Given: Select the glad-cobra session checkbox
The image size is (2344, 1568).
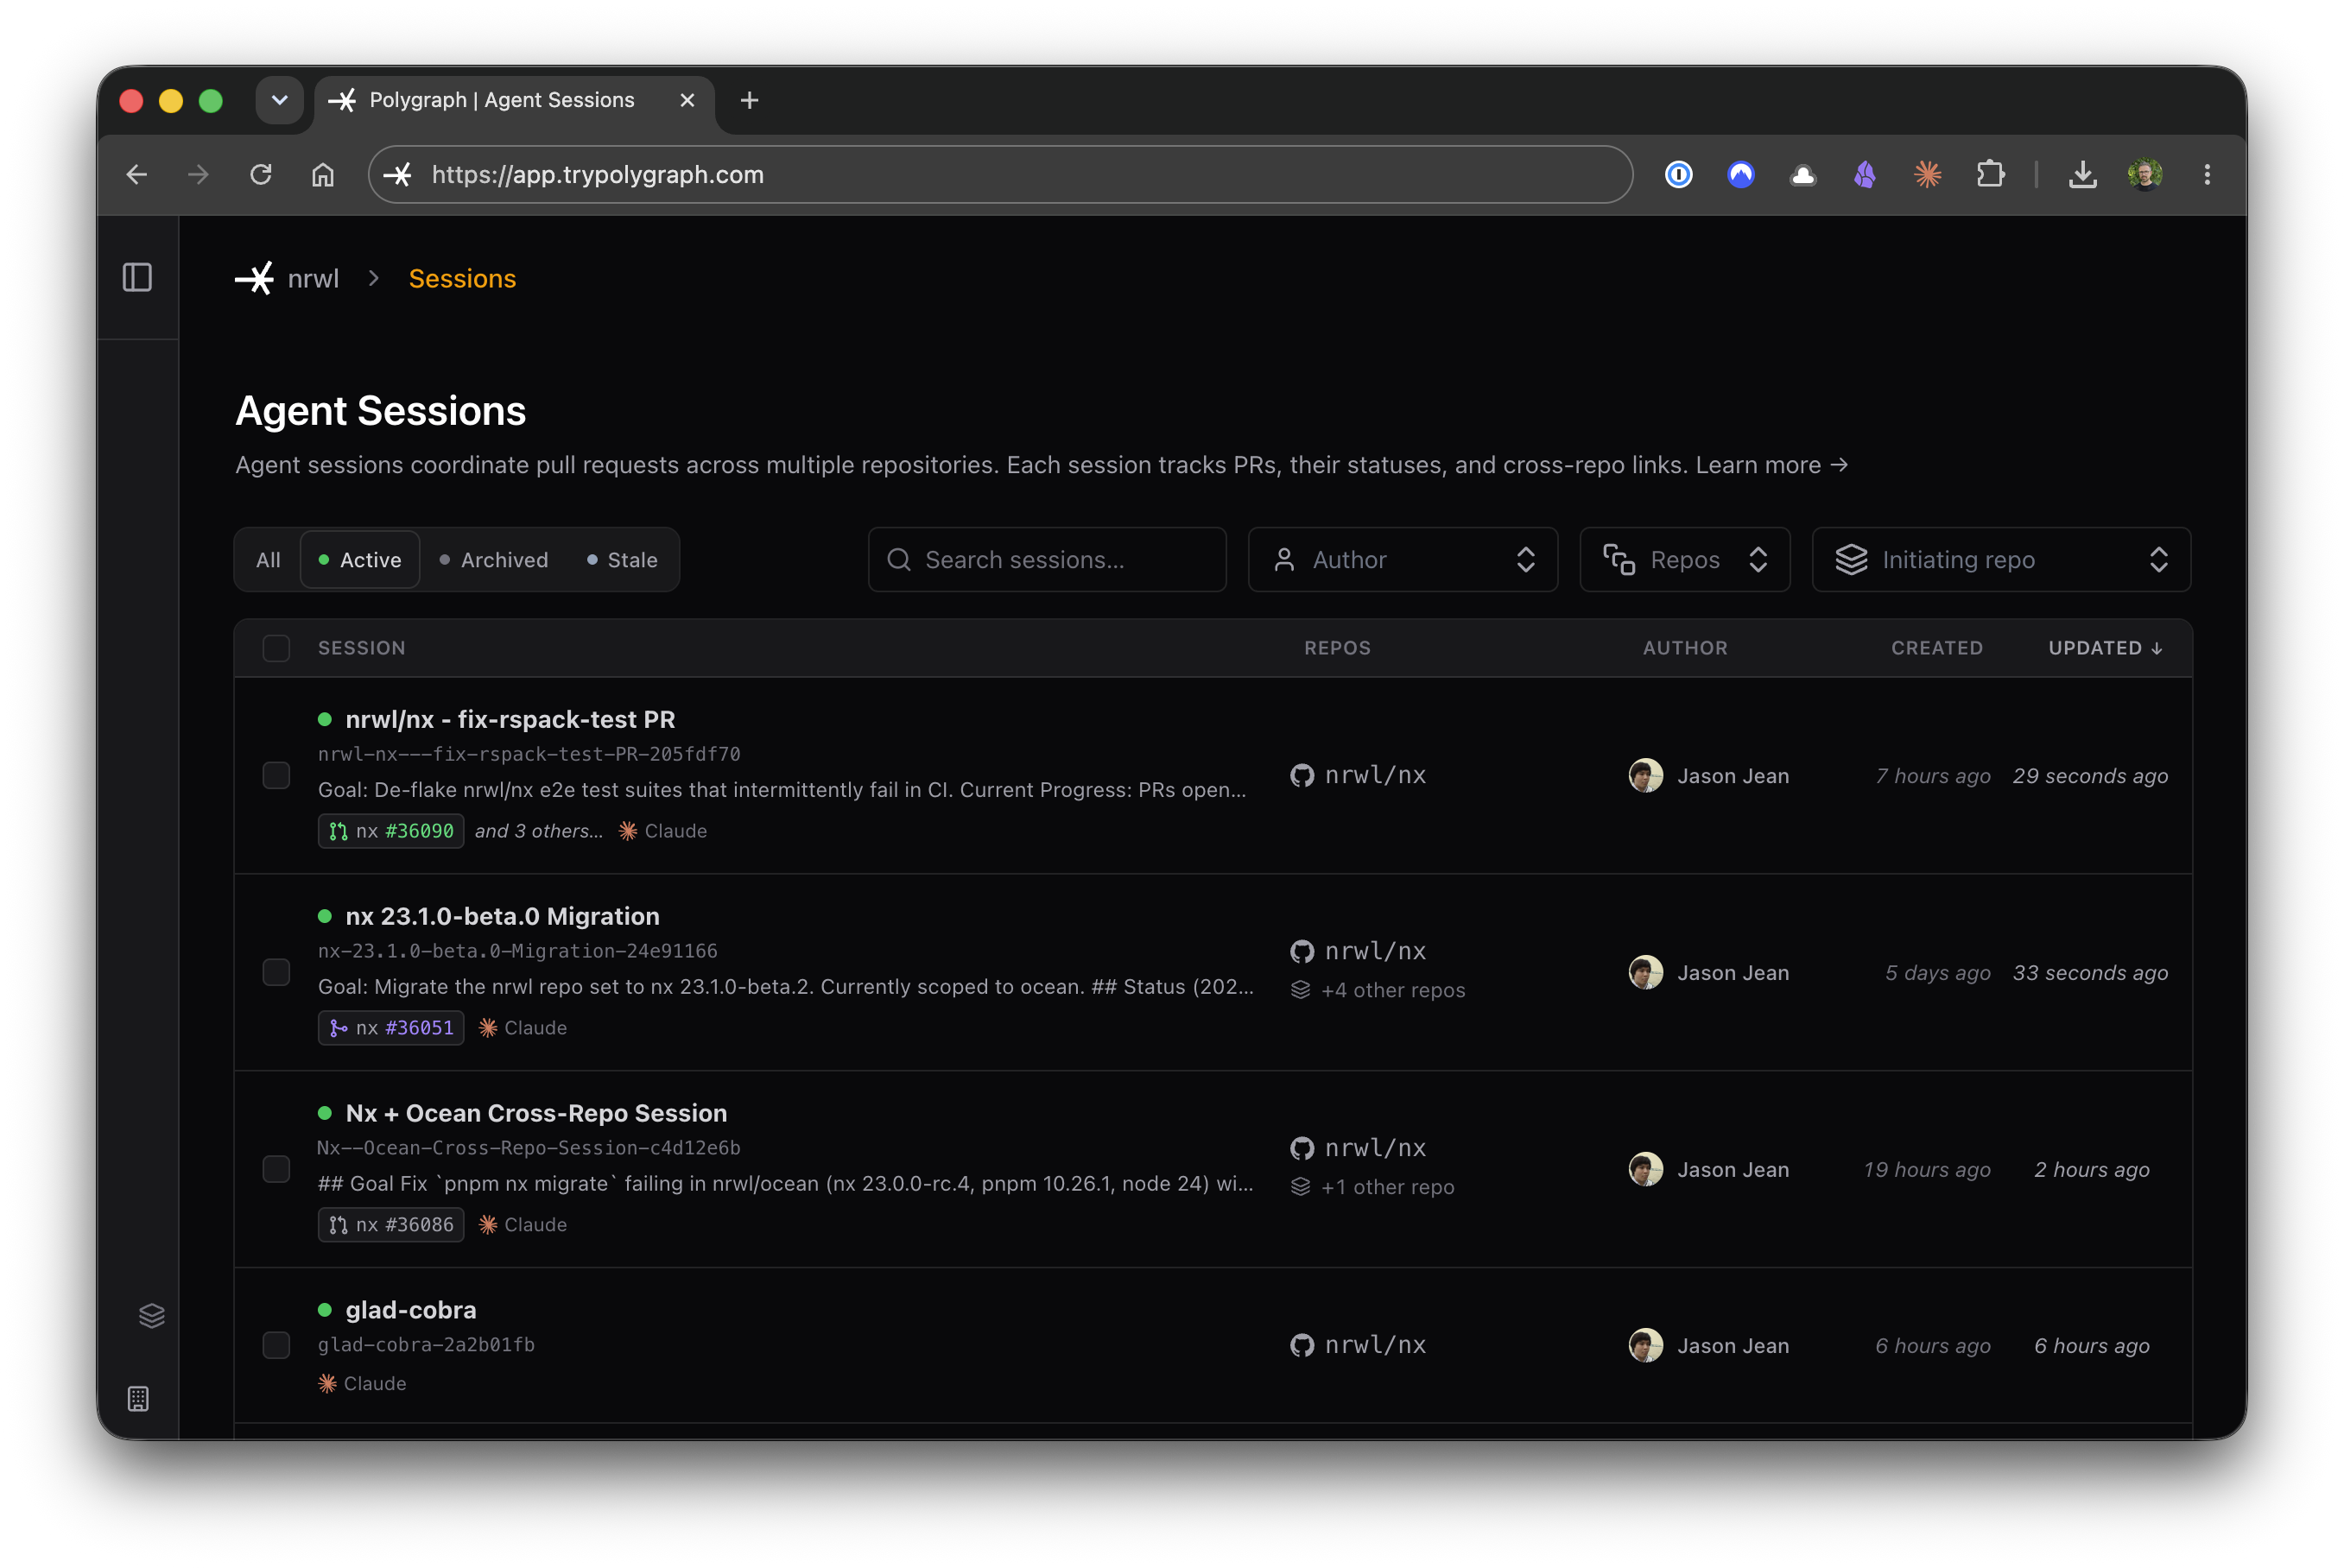Looking at the screenshot, I should click(276, 1345).
